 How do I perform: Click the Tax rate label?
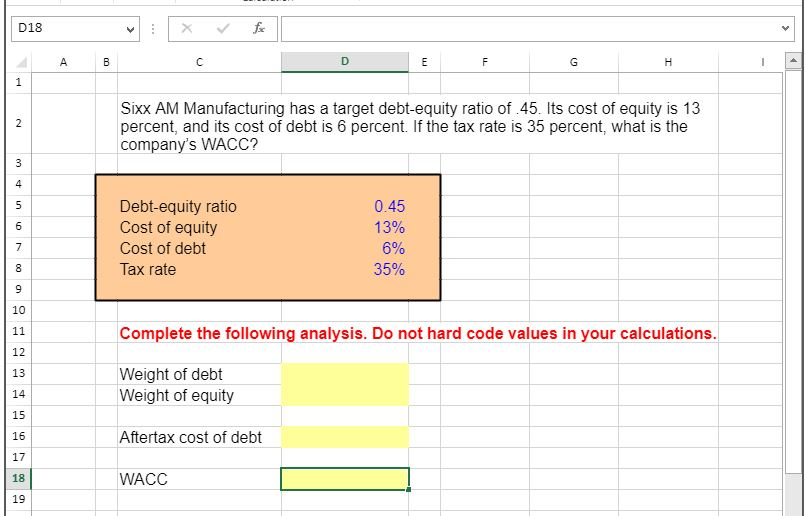pos(148,270)
